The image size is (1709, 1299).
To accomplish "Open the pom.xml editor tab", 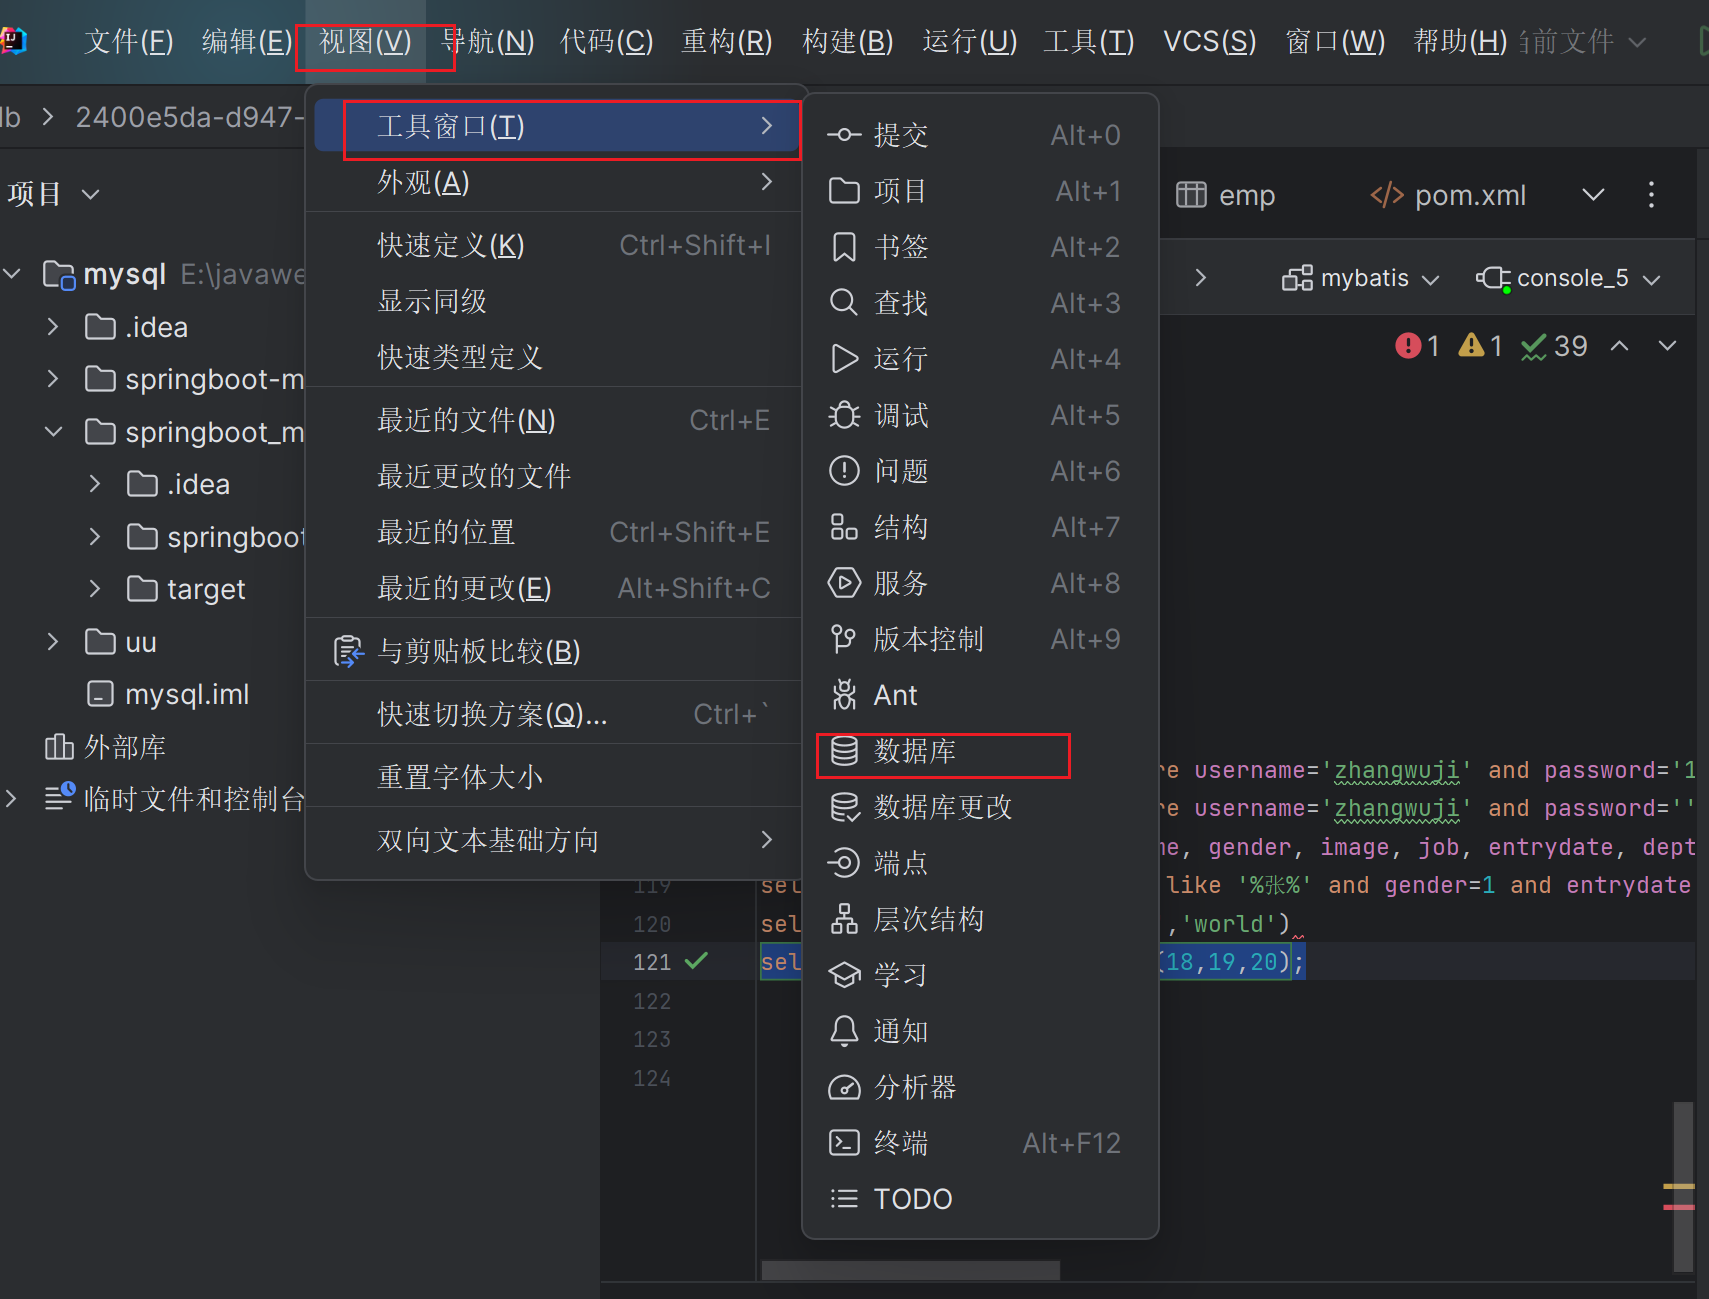I will point(1449,195).
